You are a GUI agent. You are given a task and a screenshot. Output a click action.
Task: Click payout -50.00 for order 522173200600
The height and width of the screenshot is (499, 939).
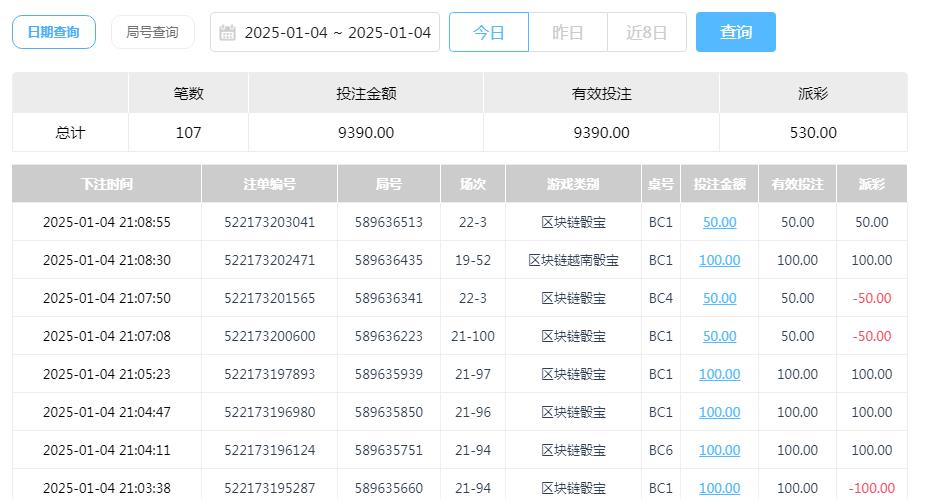point(871,336)
